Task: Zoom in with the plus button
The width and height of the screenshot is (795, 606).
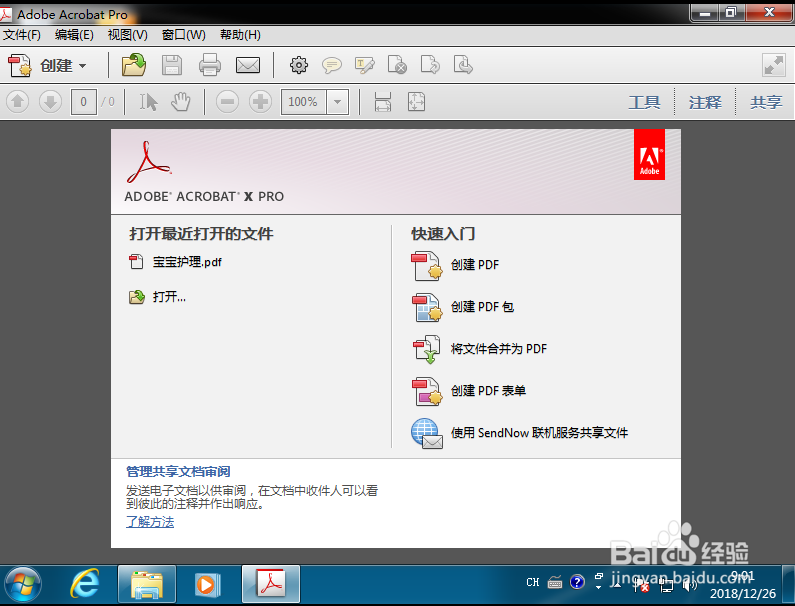Action: (261, 102)
